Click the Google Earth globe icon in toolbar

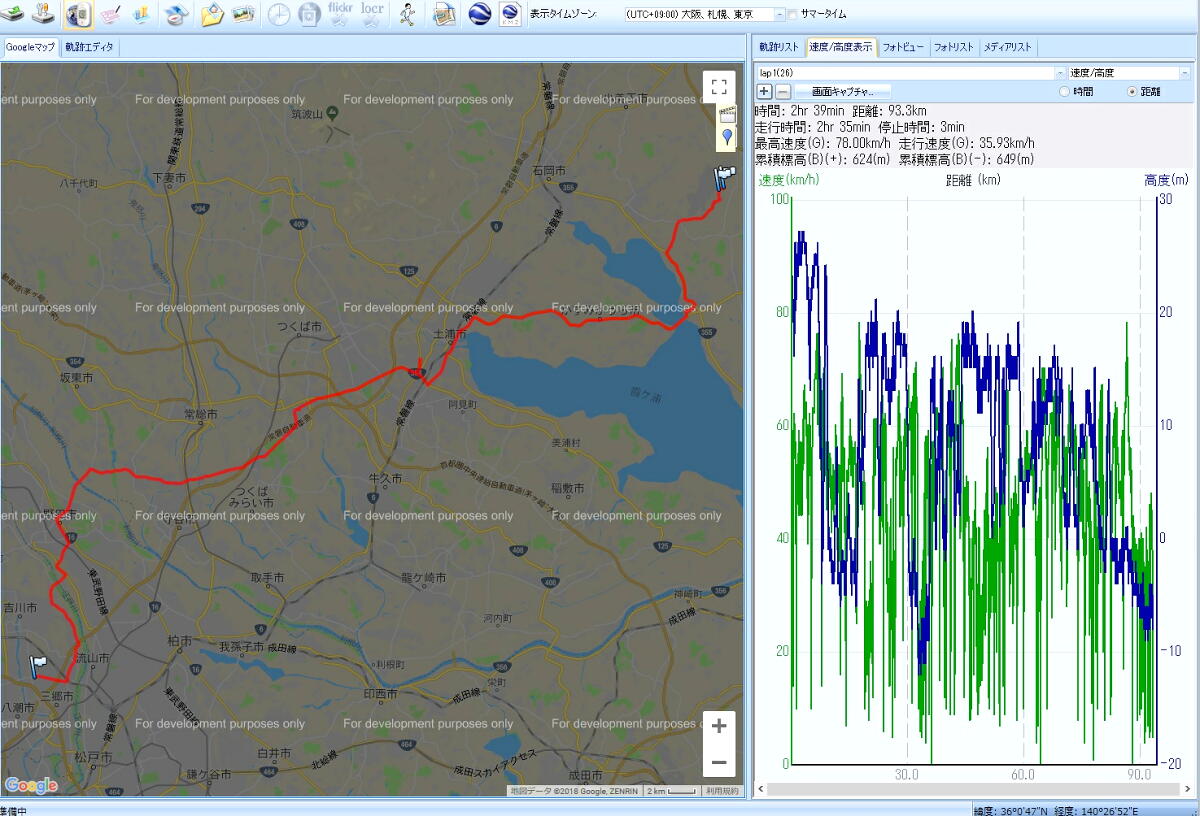pyautogui.click(x=480, y=14)
